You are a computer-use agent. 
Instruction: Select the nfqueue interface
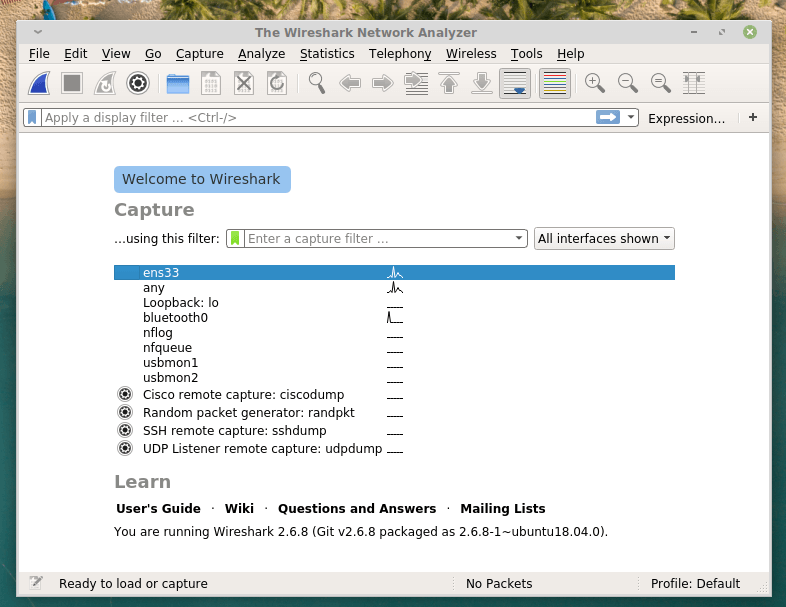pos(394,348)
